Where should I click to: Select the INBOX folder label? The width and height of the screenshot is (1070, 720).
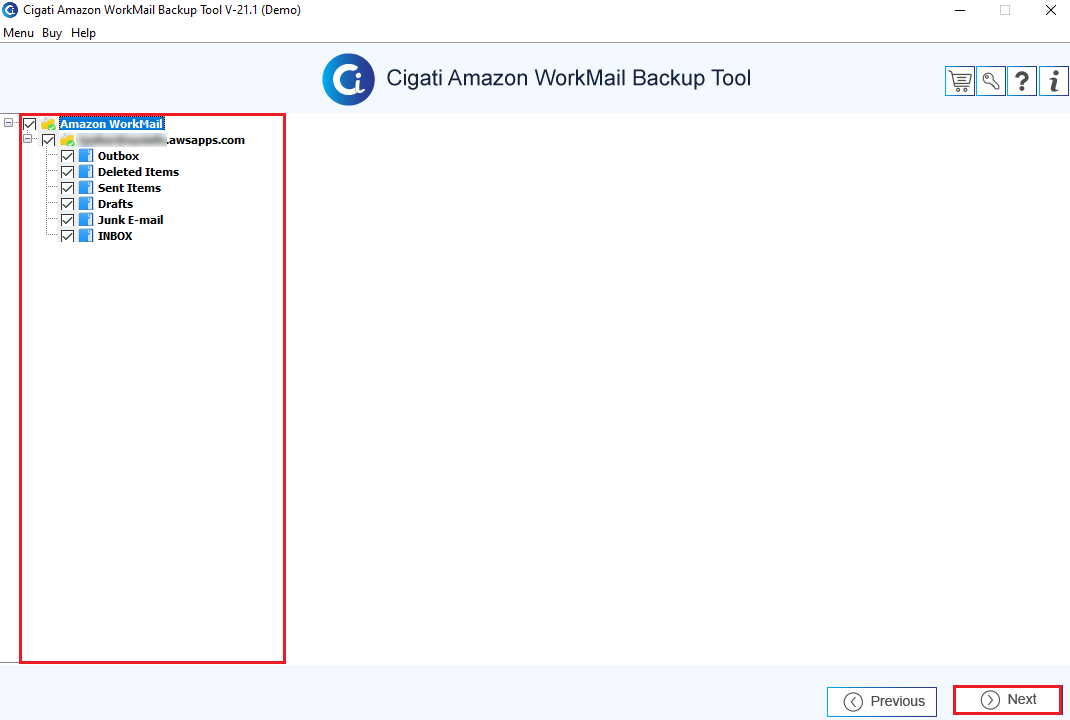115,236
